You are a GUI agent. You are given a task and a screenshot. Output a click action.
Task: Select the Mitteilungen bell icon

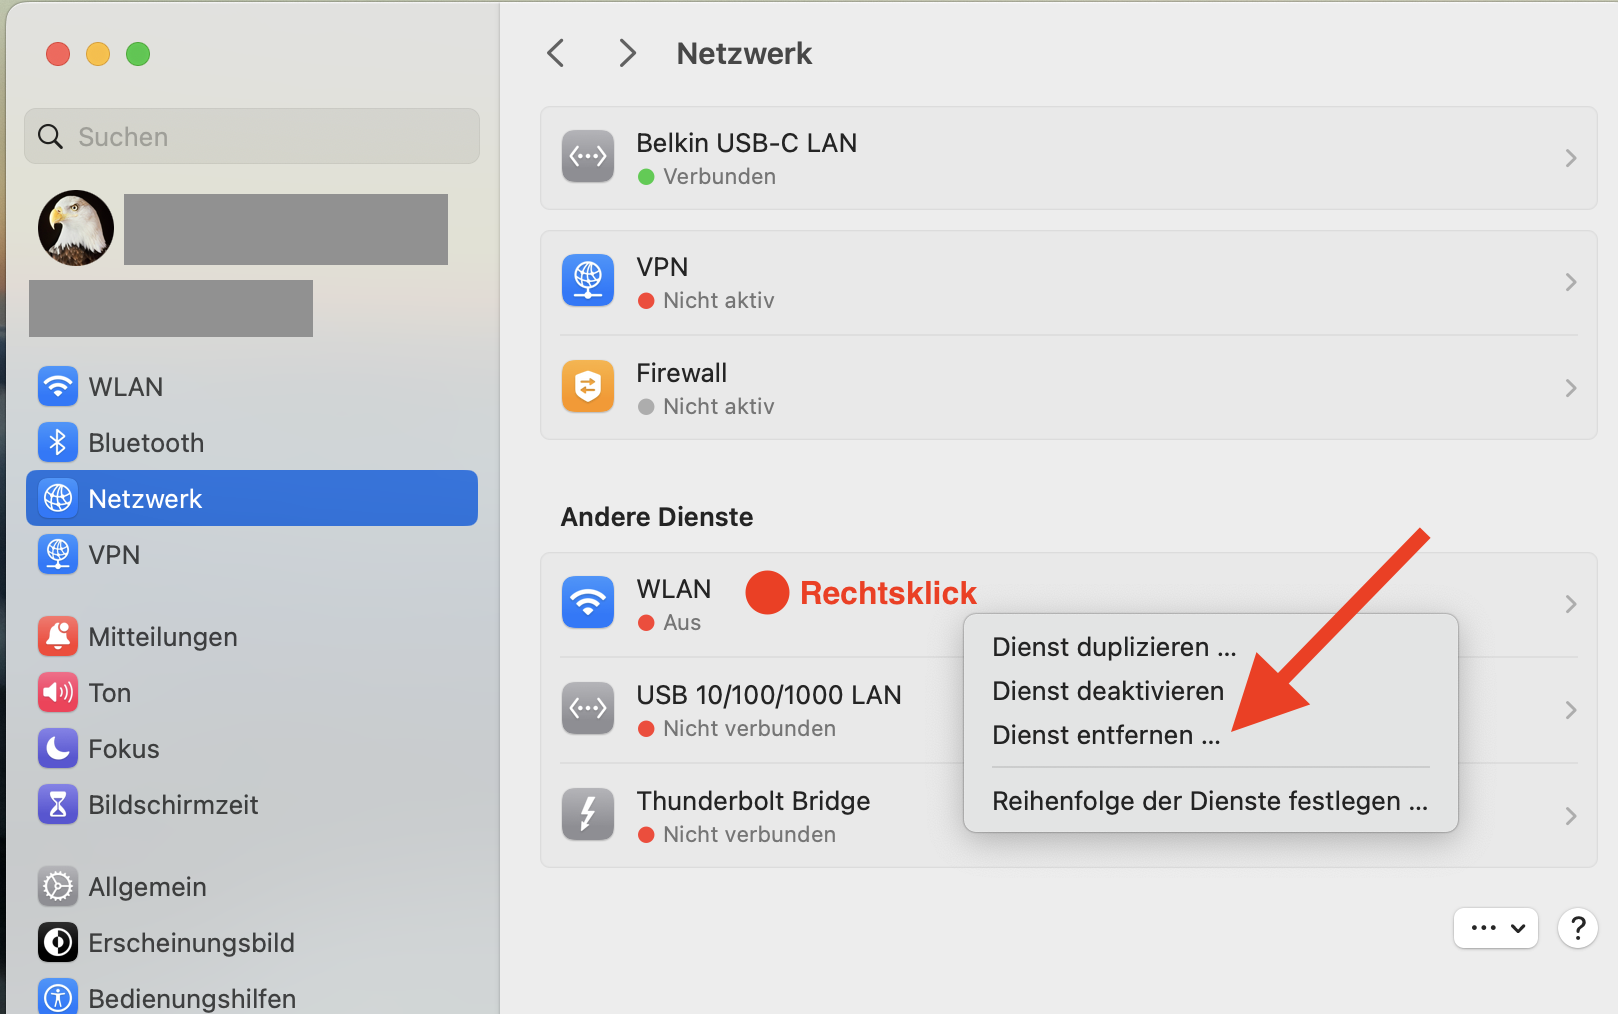pyautogui.click(x=58, y=636)
